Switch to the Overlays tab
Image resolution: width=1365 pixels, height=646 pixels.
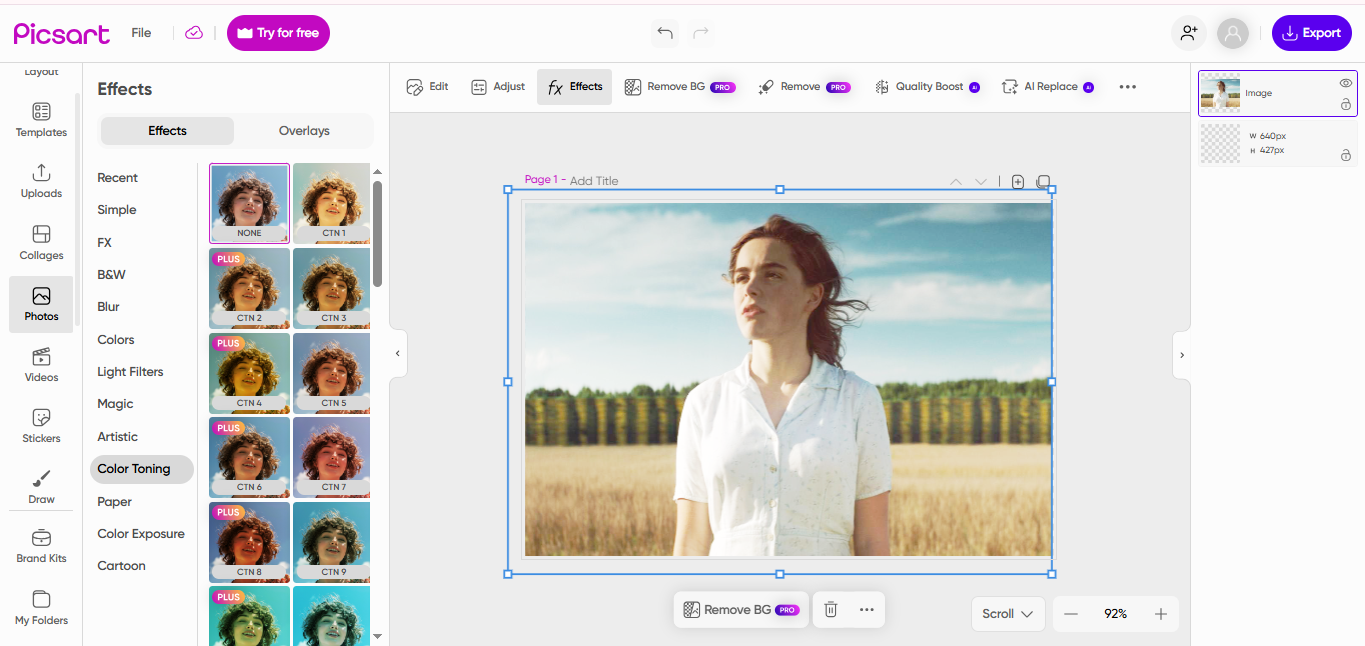[304, 131]
